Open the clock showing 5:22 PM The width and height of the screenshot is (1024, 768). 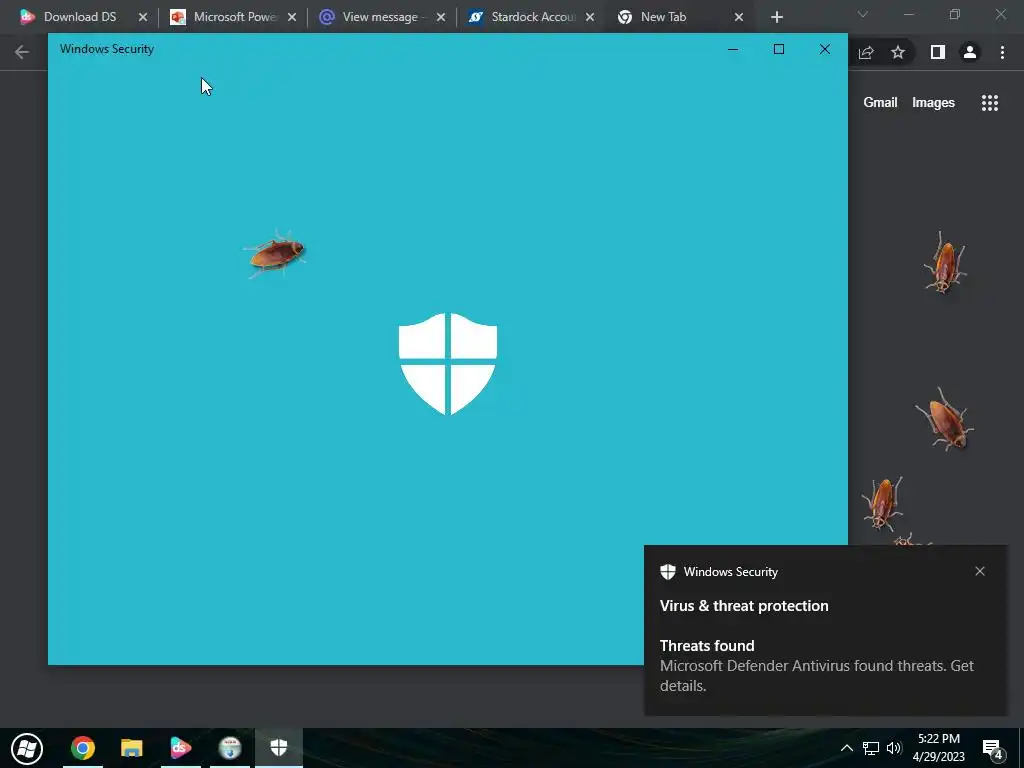coord(938,748)
